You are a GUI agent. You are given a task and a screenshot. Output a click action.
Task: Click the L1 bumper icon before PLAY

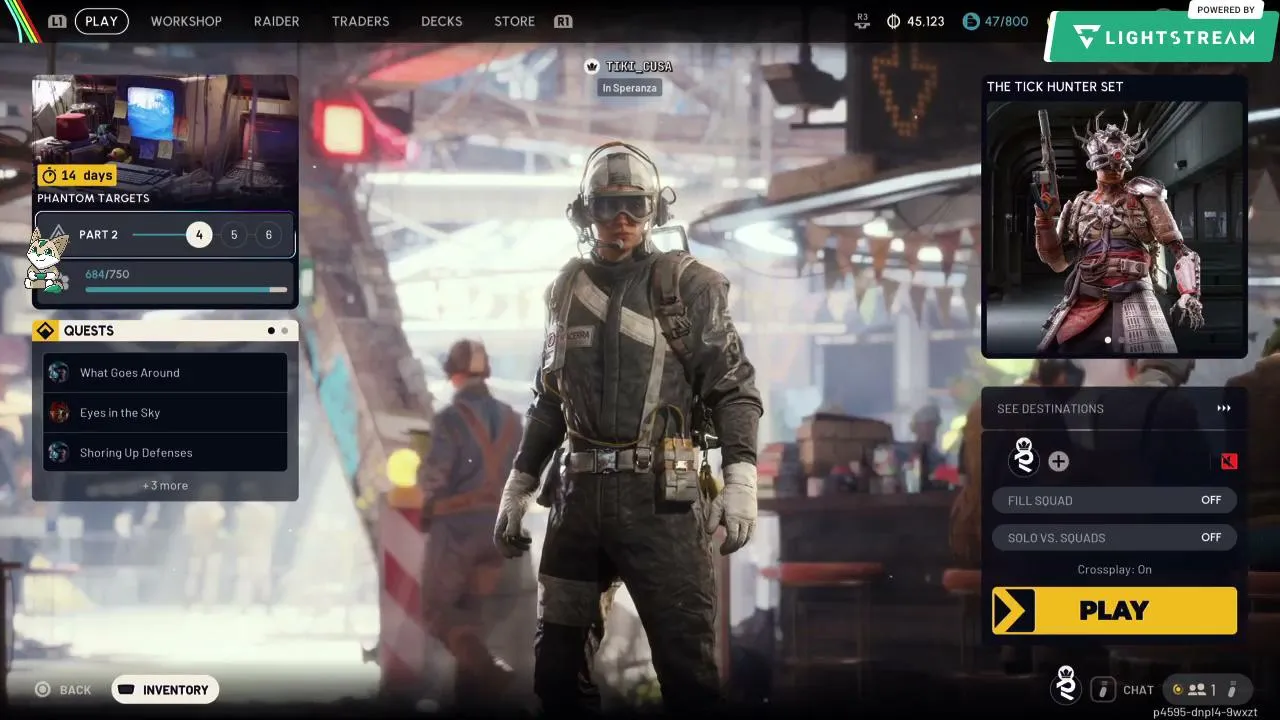coord(58,21)
